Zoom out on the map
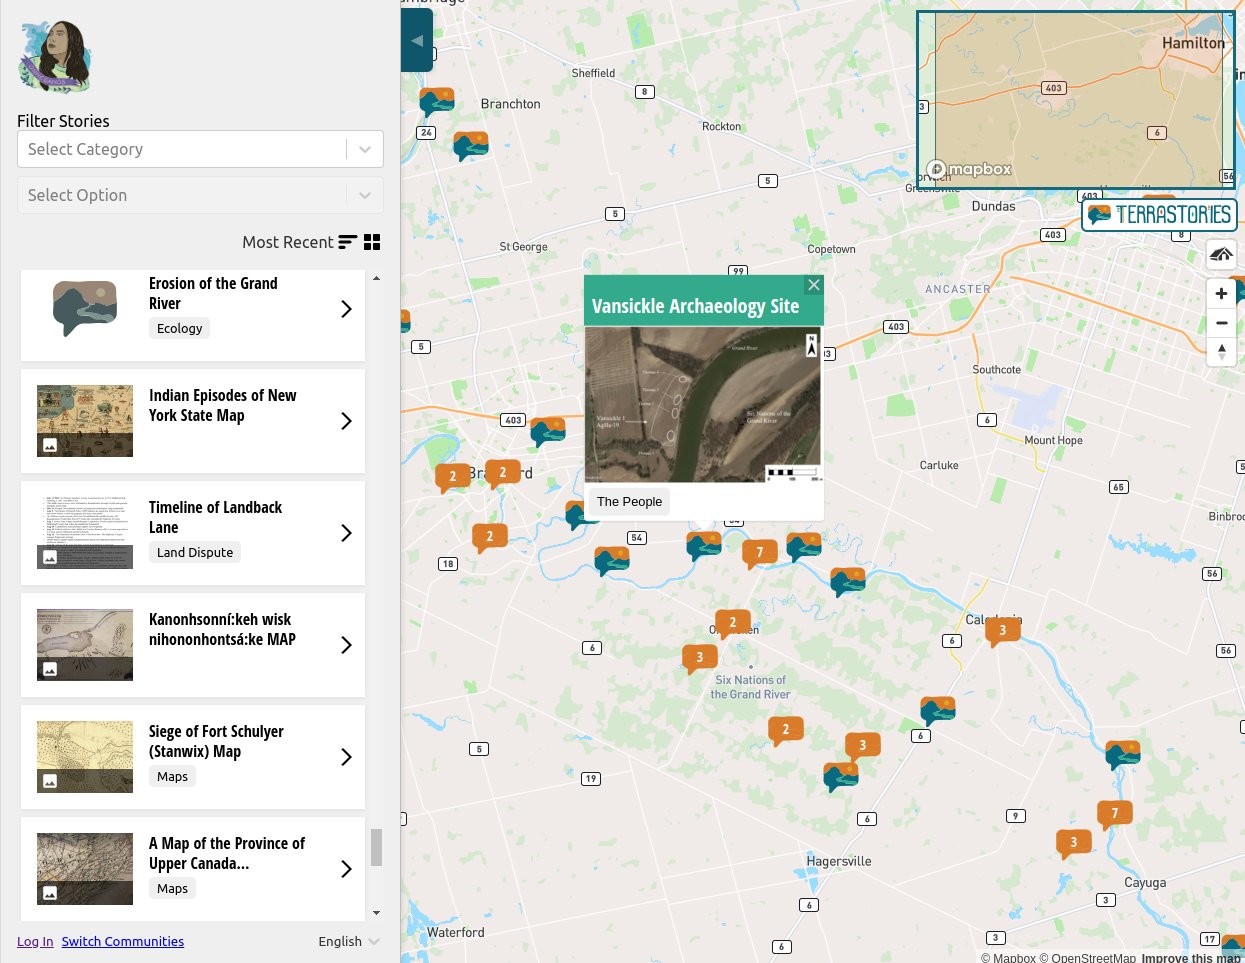 (x=1221, y=323)
